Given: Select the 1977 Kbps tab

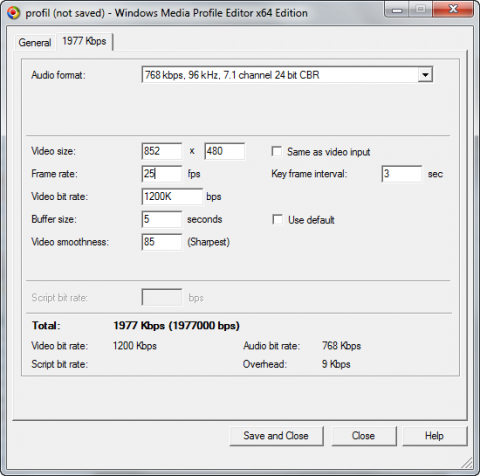Looking at the screenshot, I should [x=84, y=41].
